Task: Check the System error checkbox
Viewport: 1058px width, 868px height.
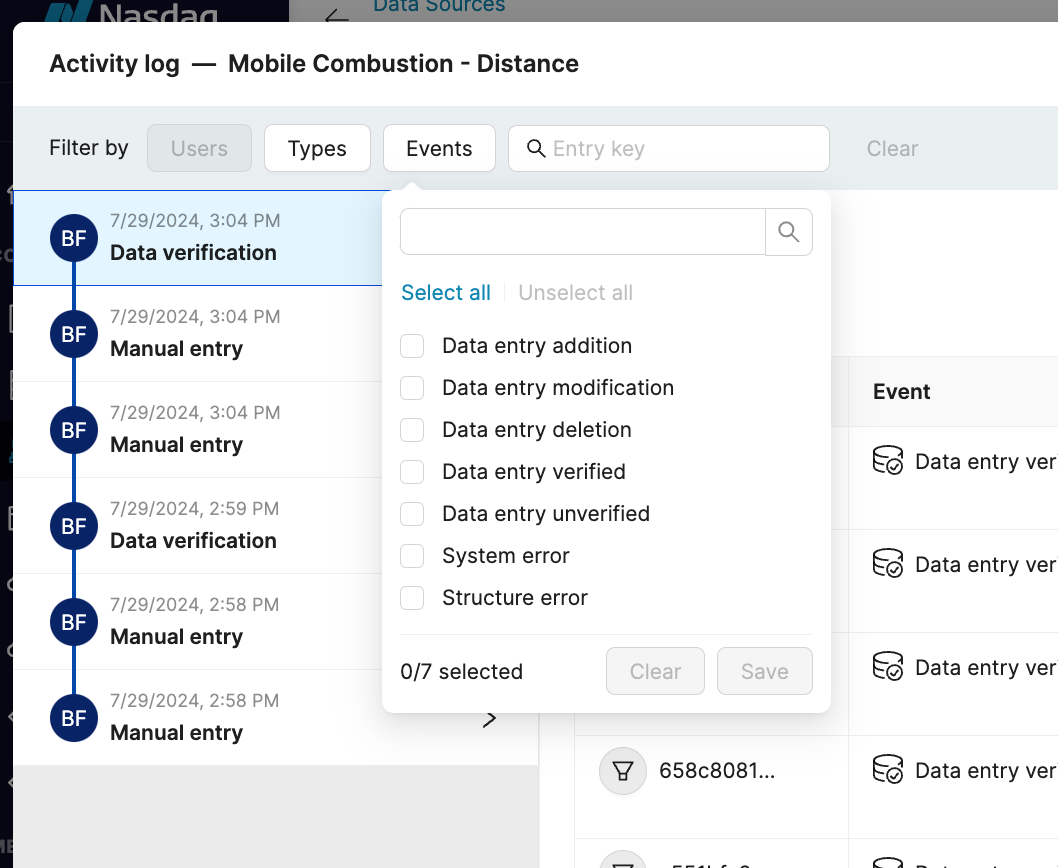Action: click(412, 555)
